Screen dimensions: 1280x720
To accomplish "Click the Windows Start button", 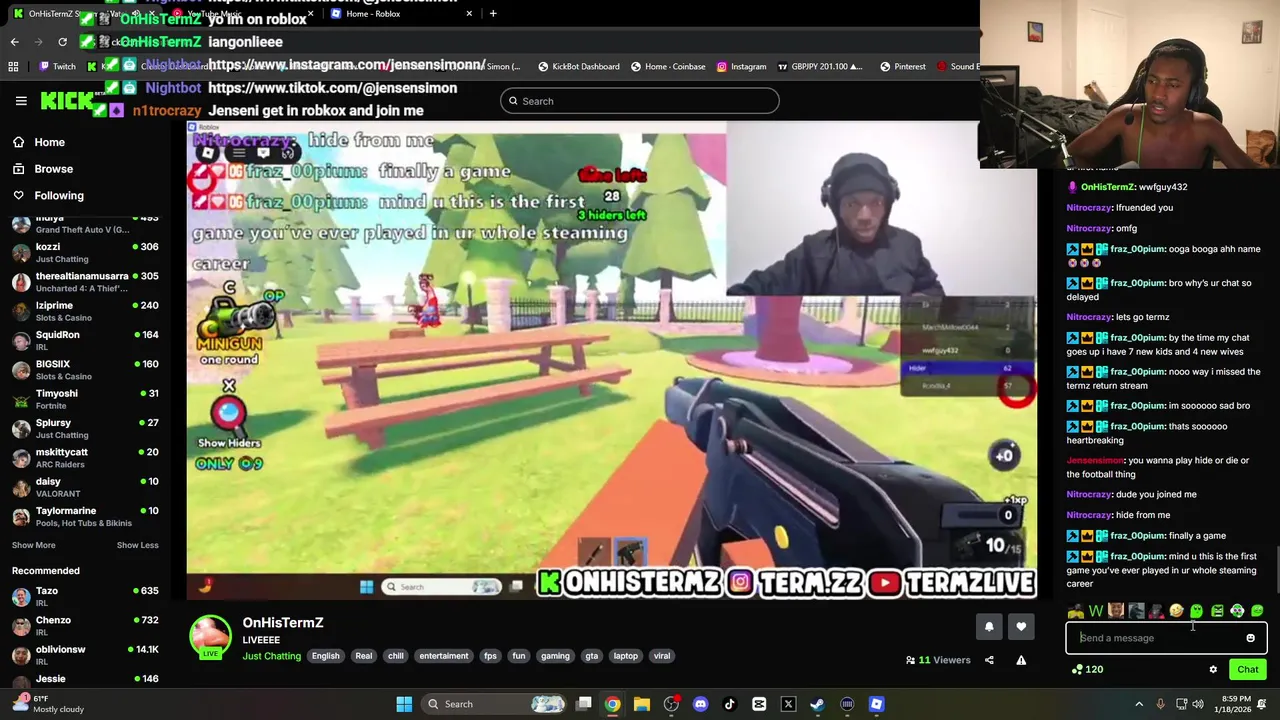I will (404, 704).
